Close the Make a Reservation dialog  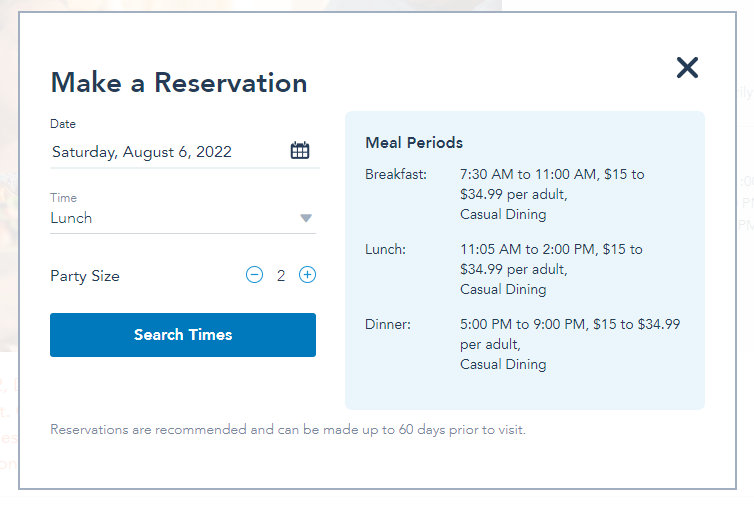click(687, 68)
